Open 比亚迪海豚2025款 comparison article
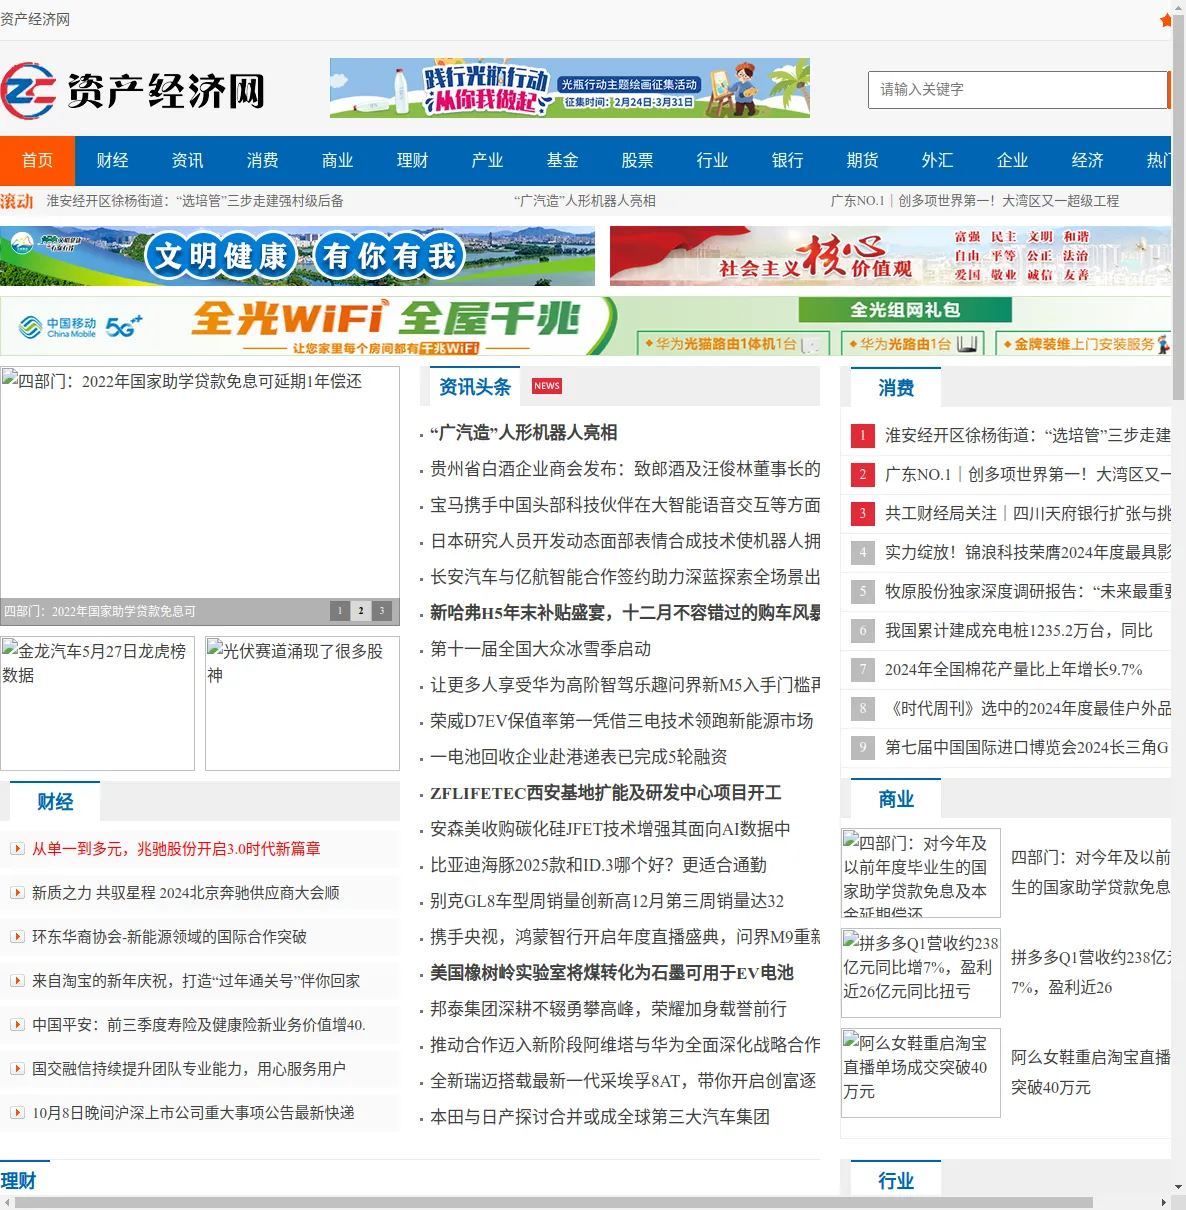1186x1210 pixels. coord(598,865)
